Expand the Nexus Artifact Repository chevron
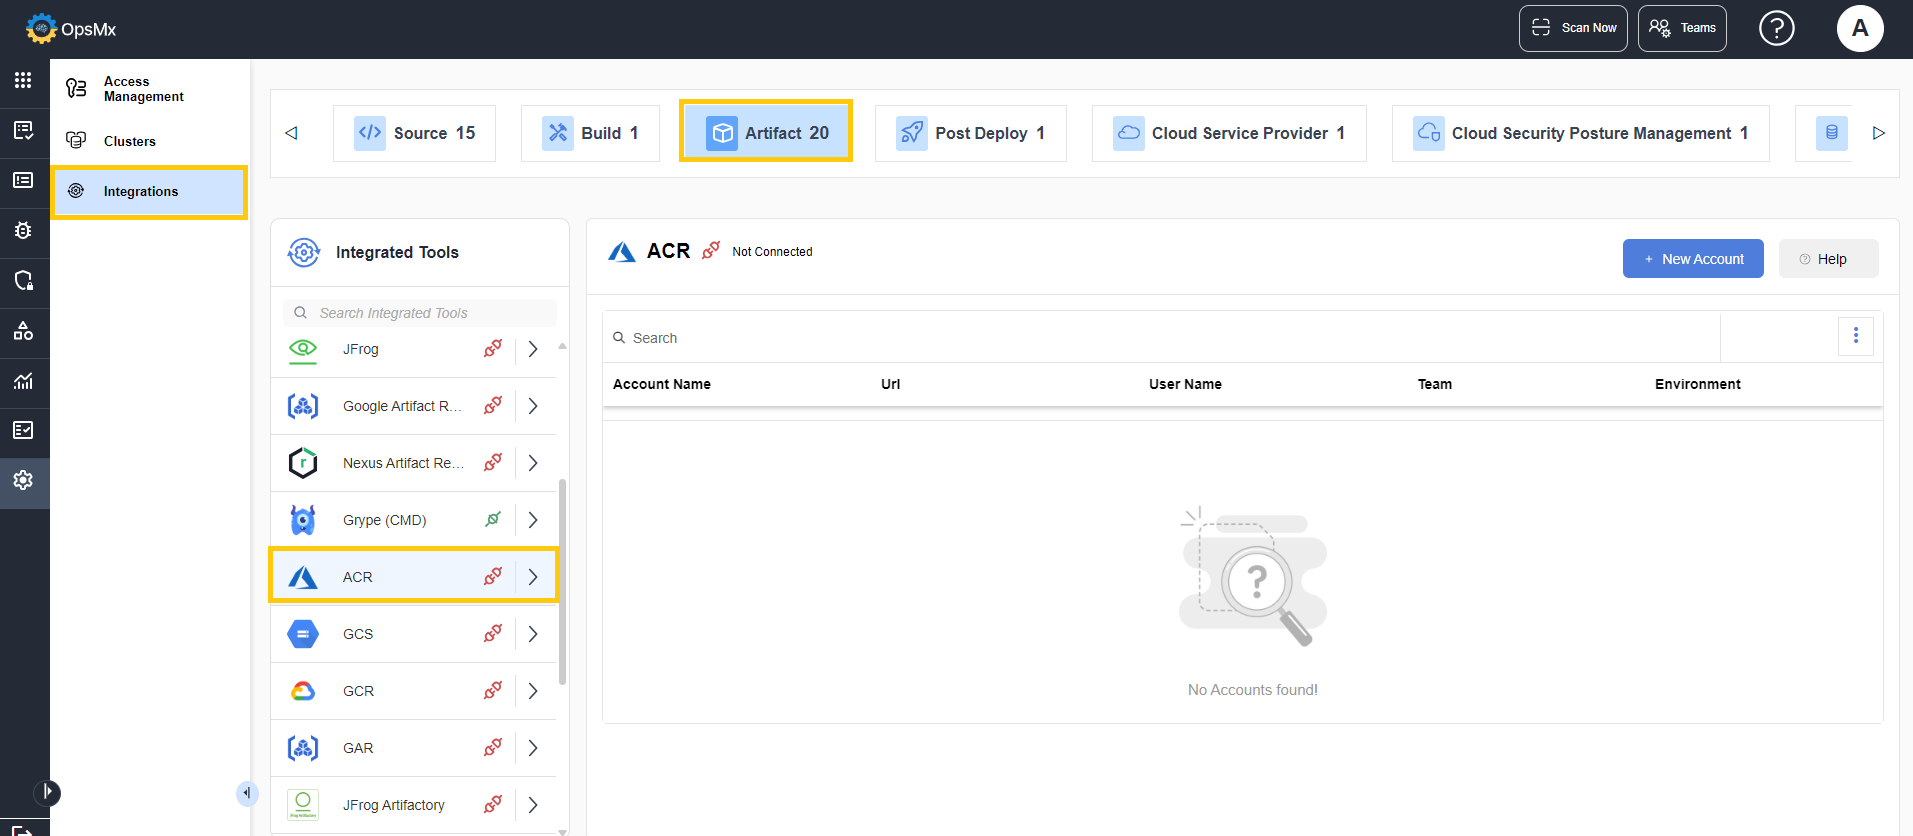 [x=533, y=463]
